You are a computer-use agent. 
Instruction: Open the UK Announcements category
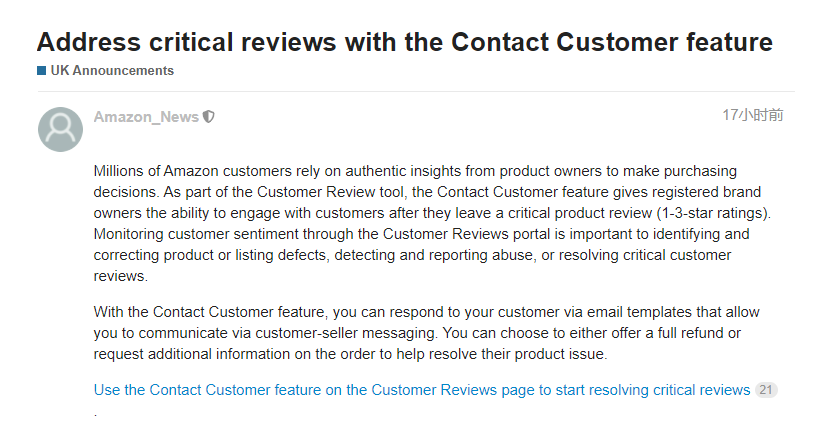click(112, 71)
